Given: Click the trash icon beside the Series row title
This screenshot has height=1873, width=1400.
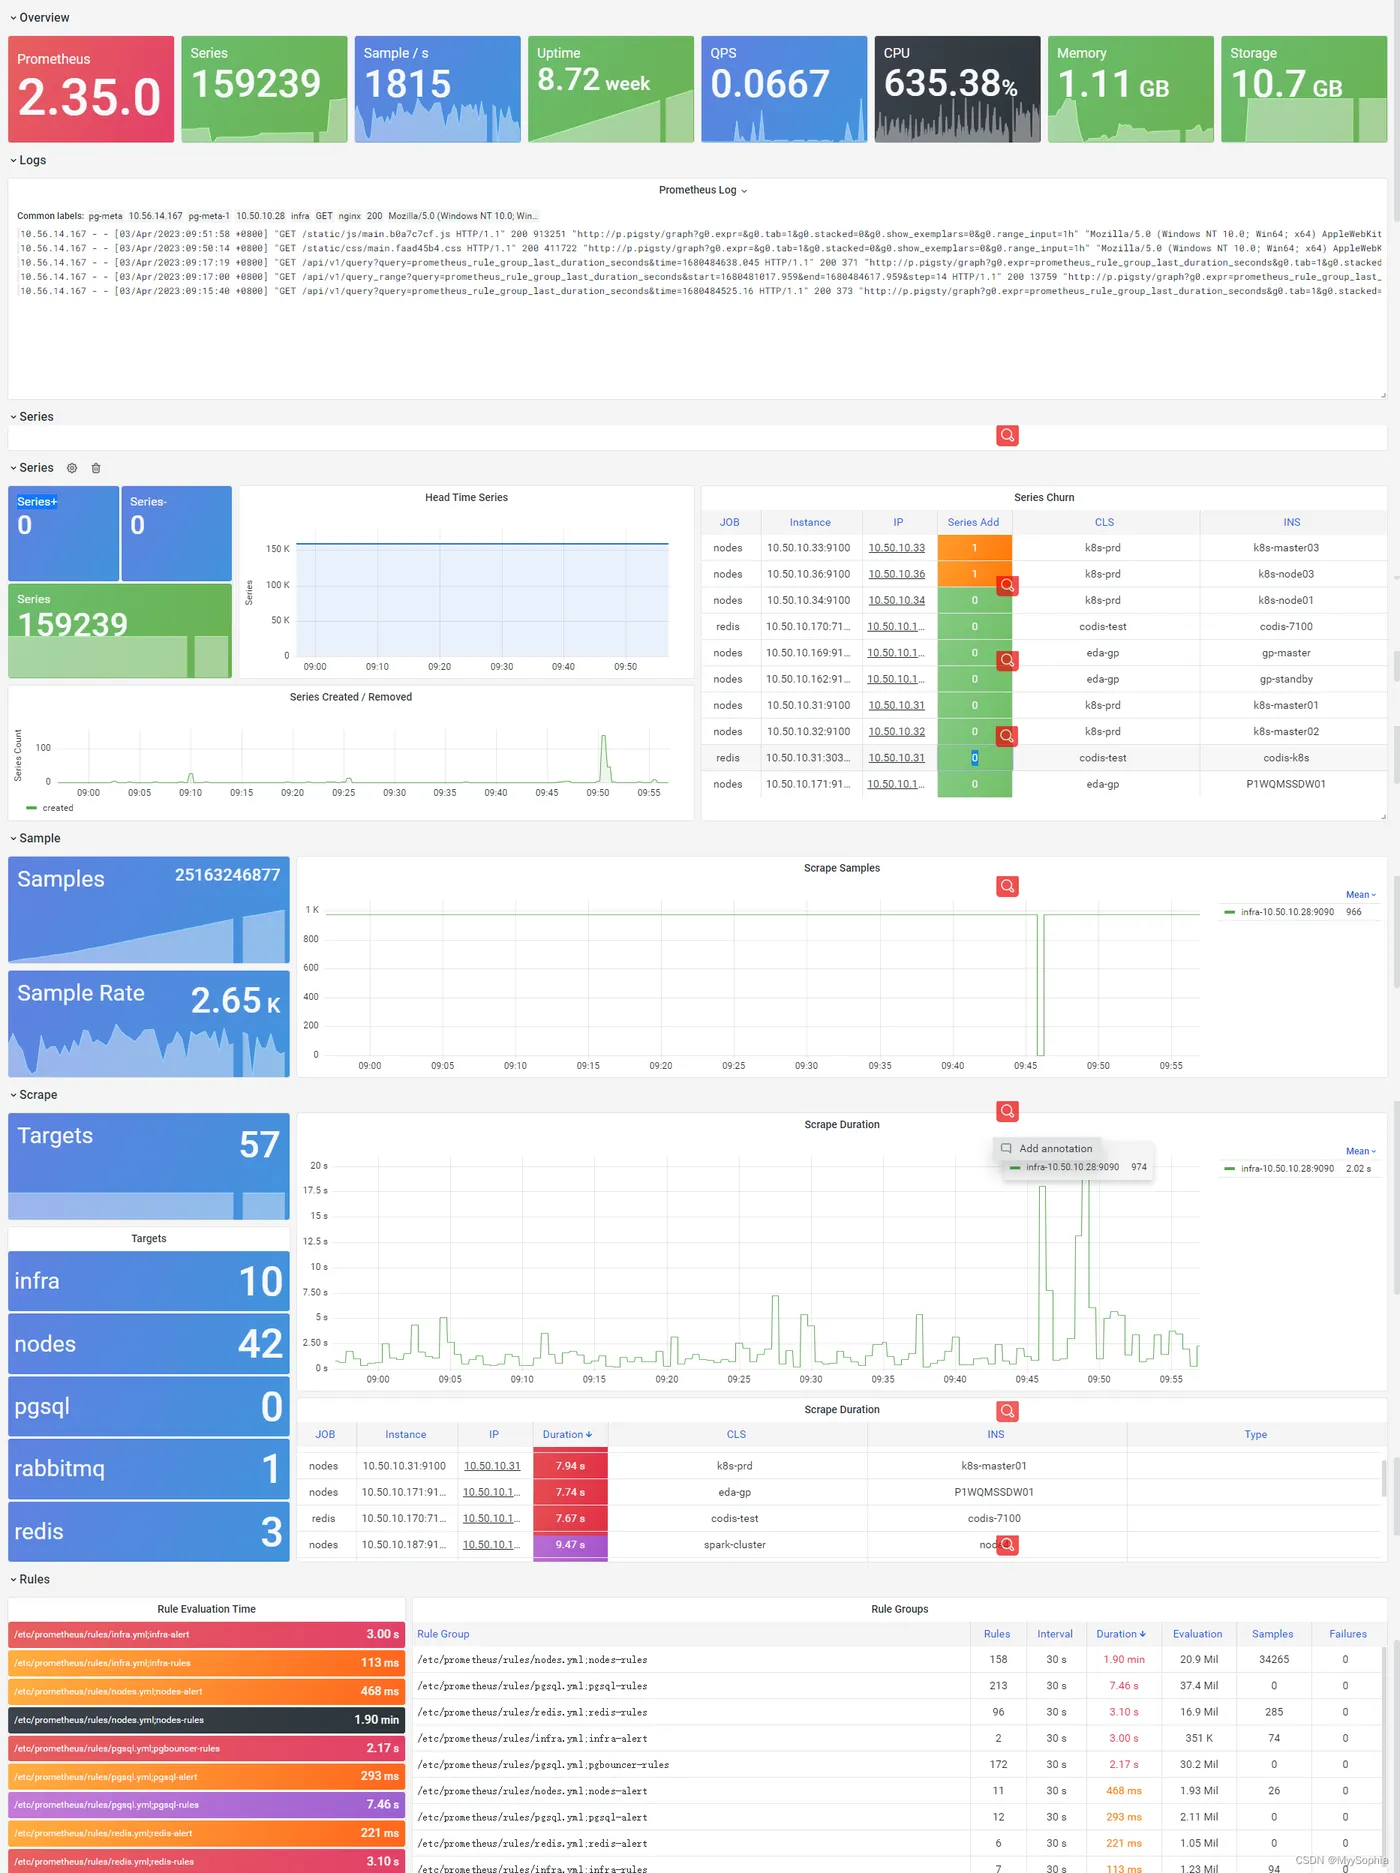Looking at the screenshot, I should click(x=96, y=468).
